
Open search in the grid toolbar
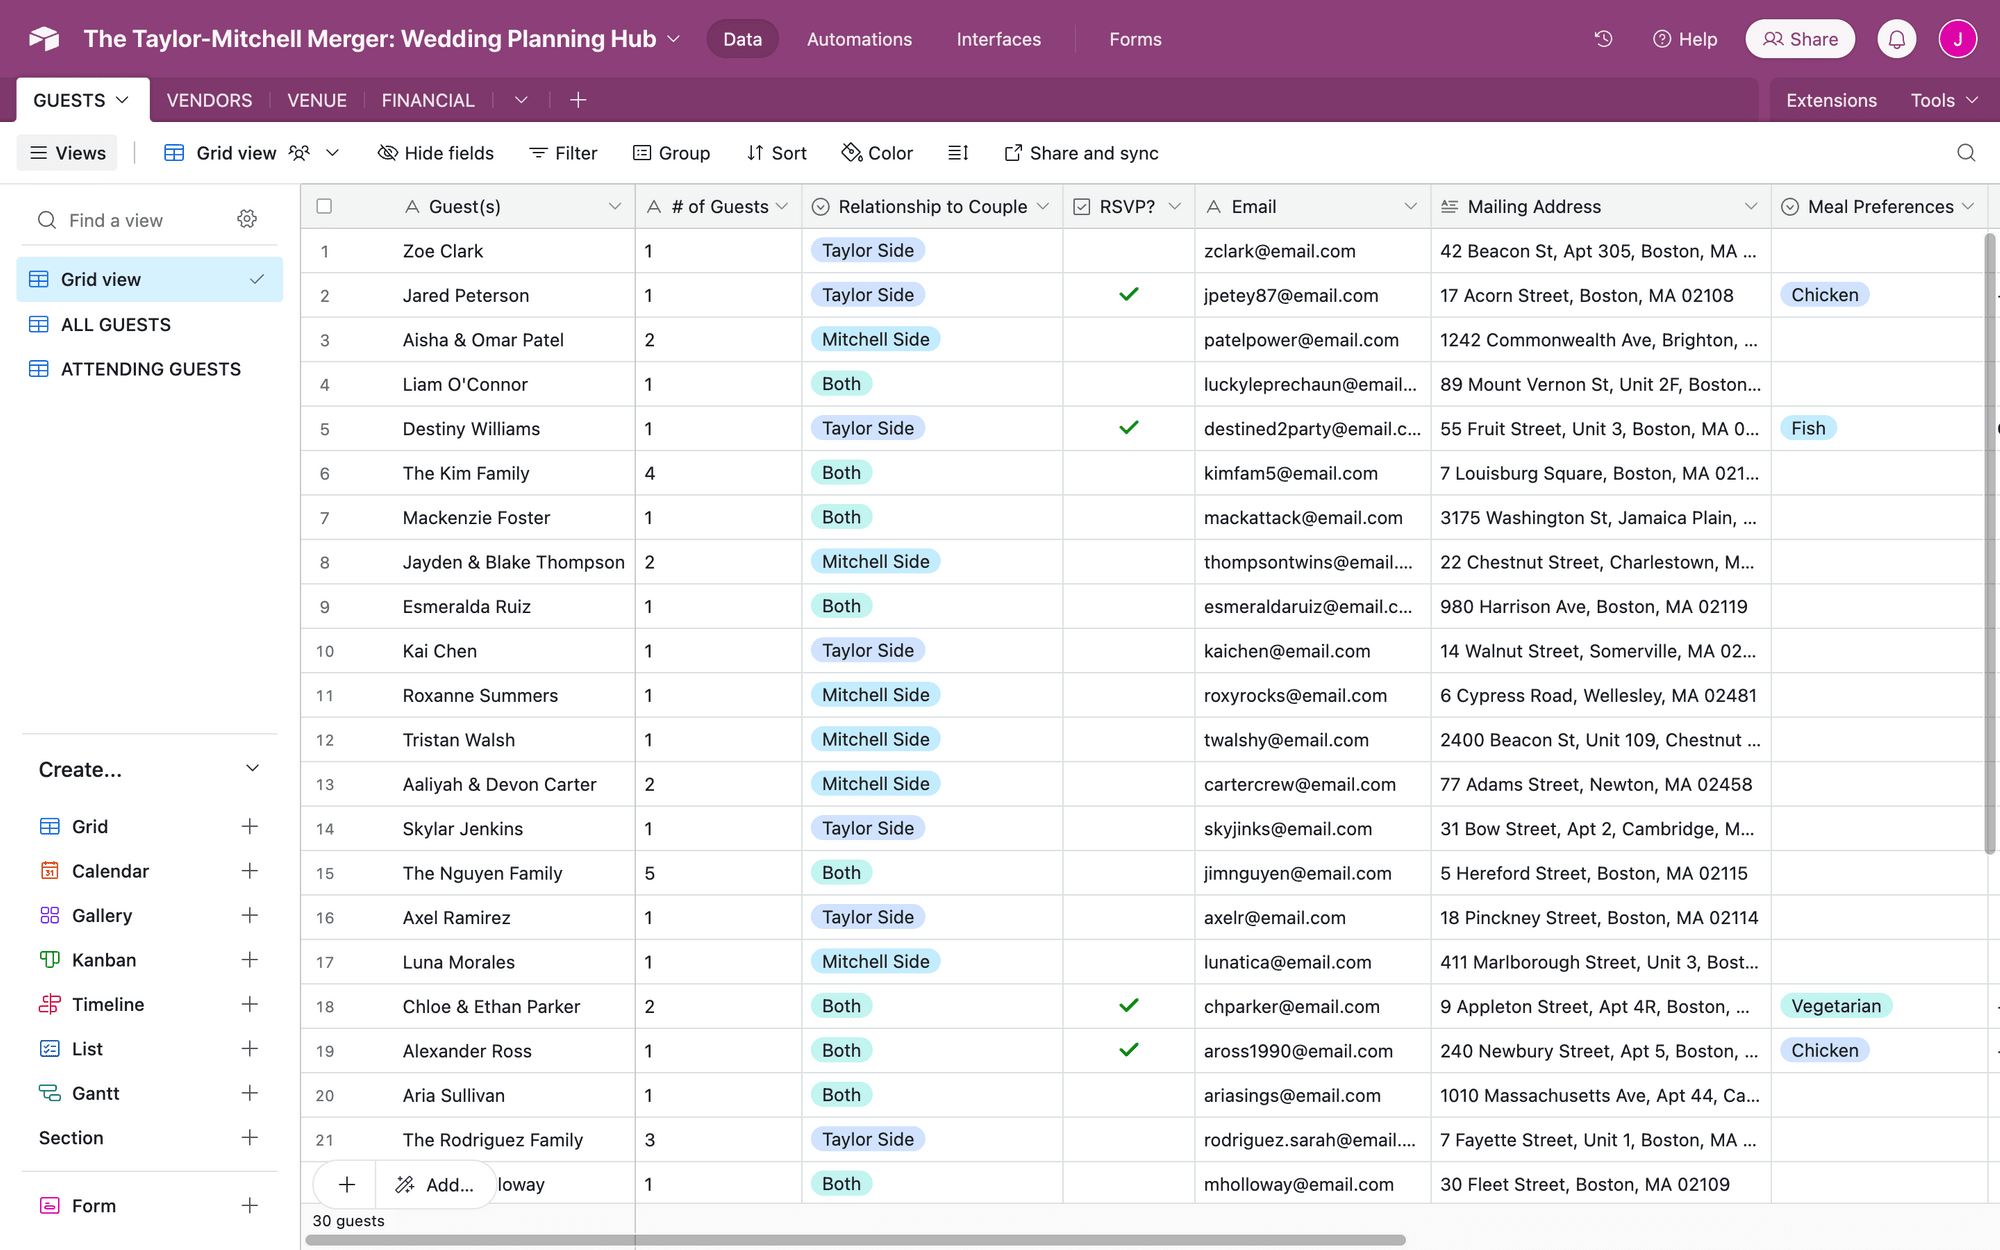(x=1966, y=153)
